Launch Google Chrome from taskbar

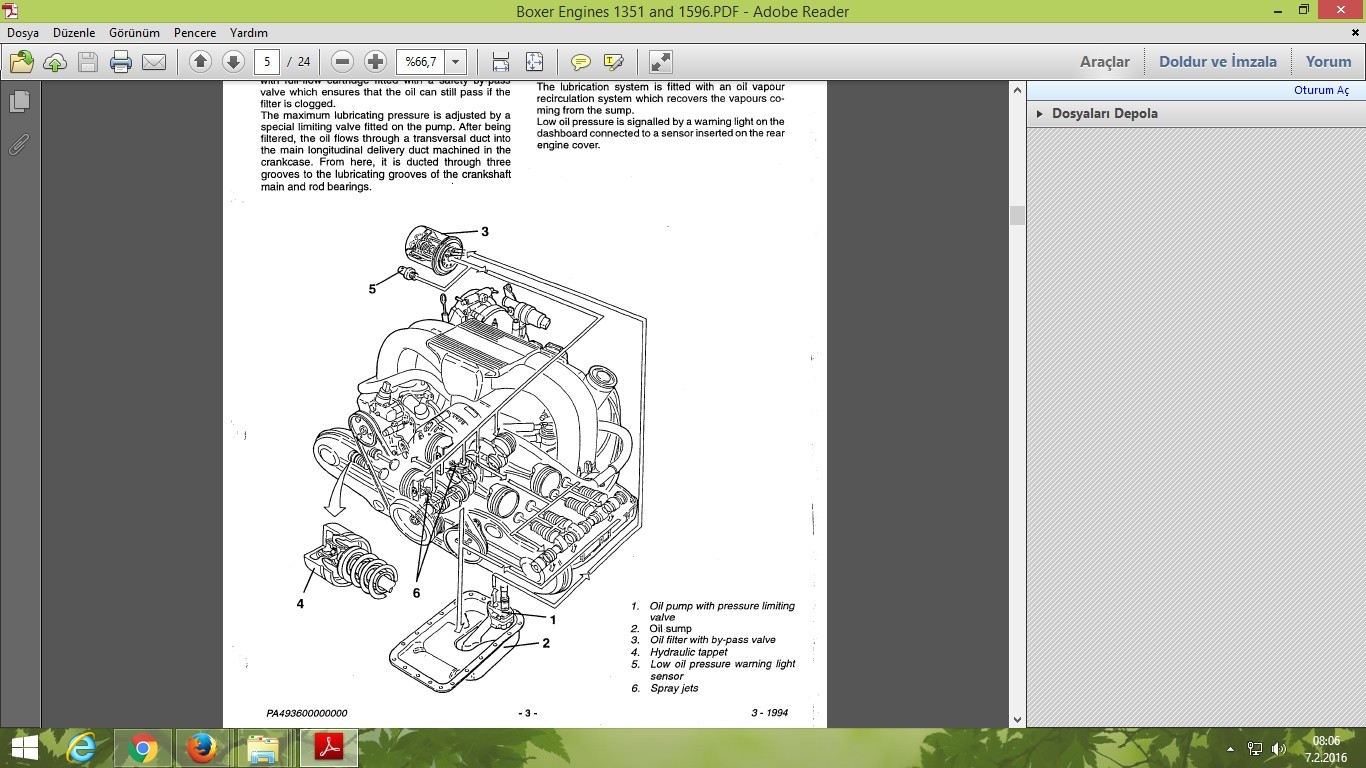tap(142, 748)
